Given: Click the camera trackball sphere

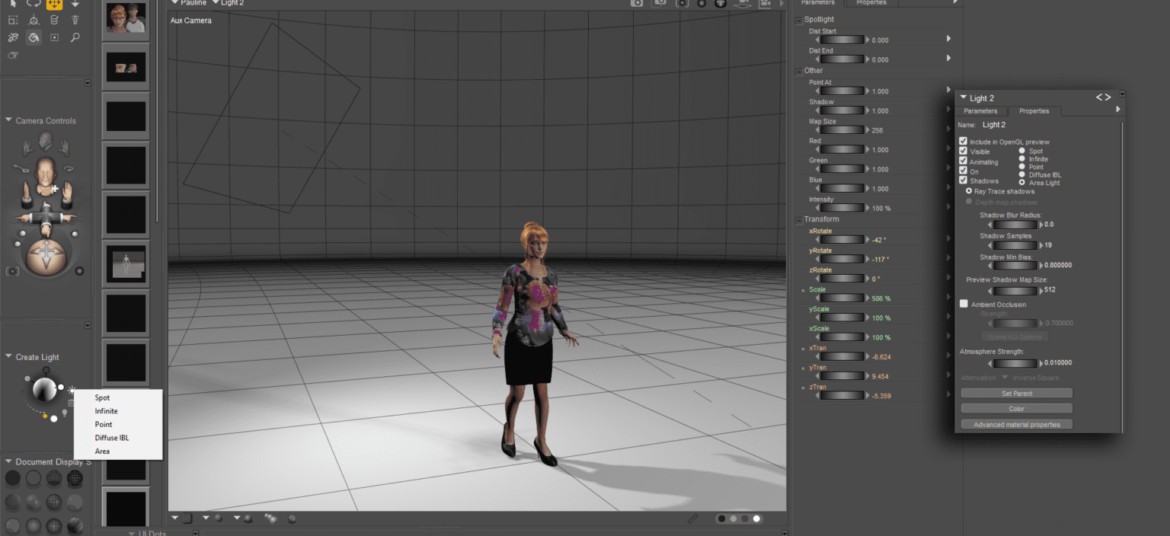Looking at the screenshot, I should 46,258.
